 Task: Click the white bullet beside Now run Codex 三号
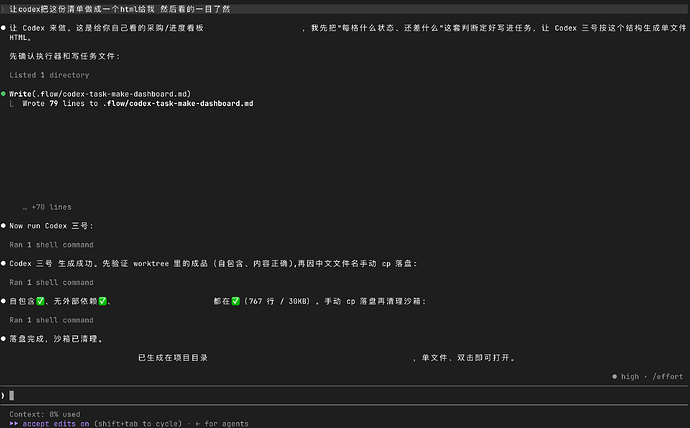(x=4, y=226)
